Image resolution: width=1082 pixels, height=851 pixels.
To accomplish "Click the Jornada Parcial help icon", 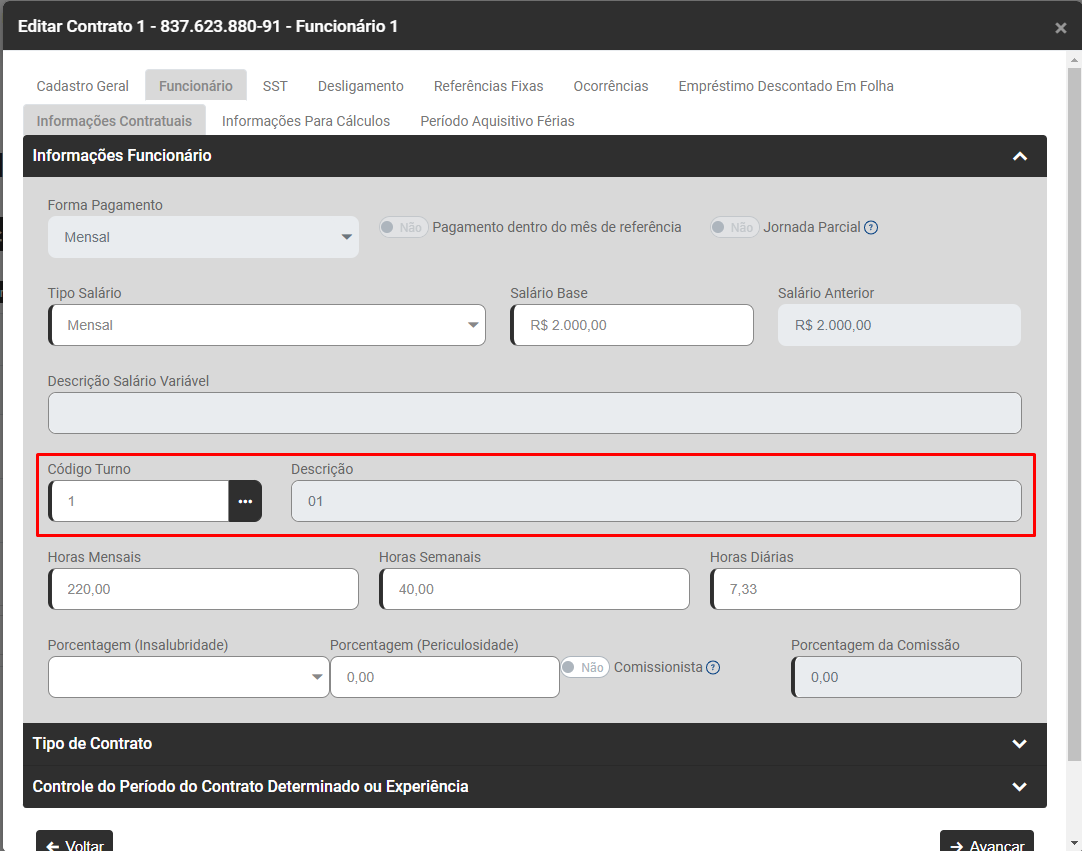I will point(871,227).
